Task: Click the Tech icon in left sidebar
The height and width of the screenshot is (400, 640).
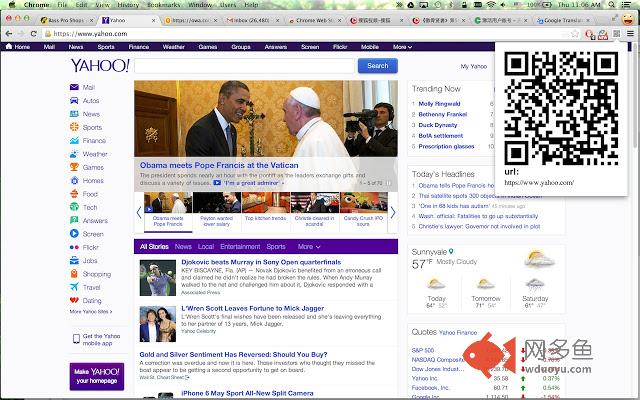Action: pos(74,207)
